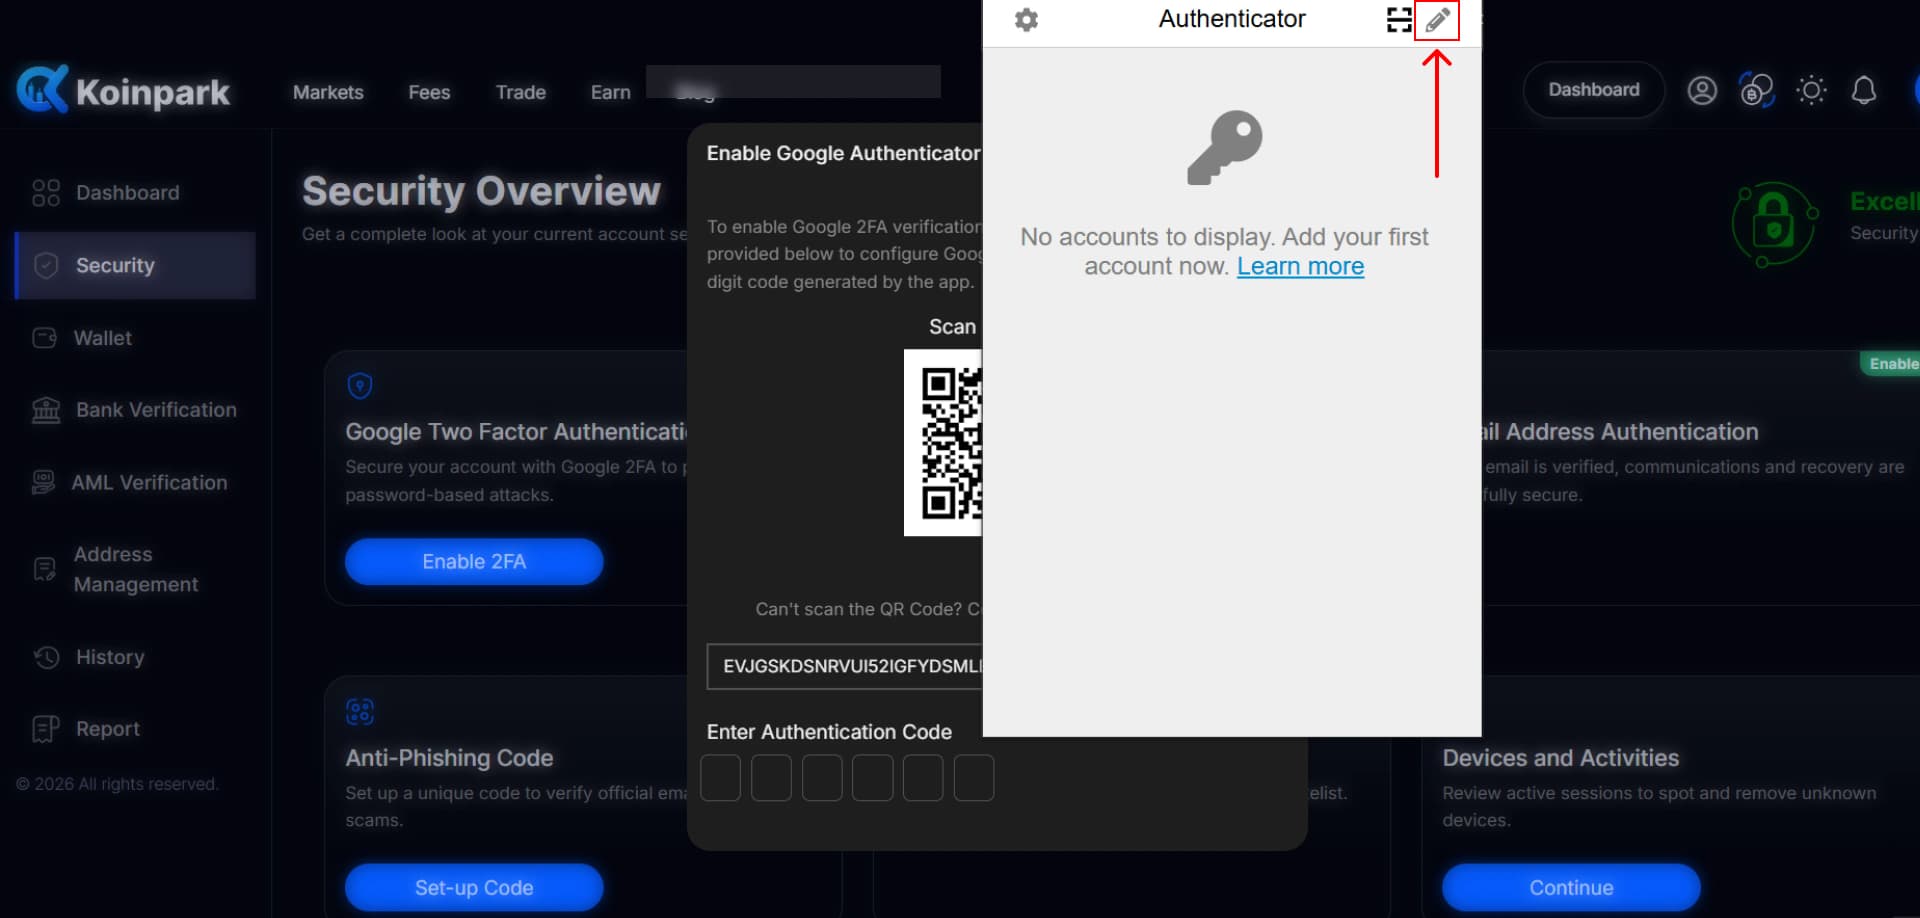Screen dimensions: 1920x918
Task: Click the Enter Authentication Code label
Action: (829, 732)
